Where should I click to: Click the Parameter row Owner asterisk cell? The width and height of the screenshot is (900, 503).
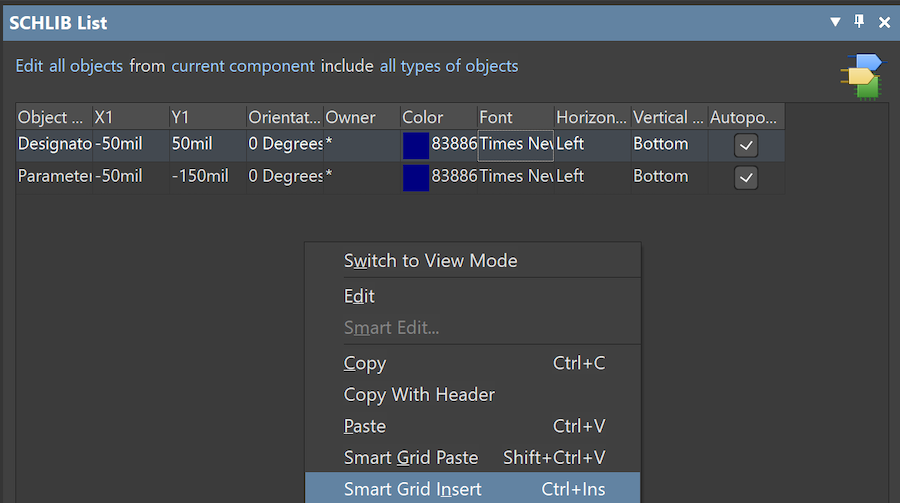pyautogui.click(x=362, y=176)
